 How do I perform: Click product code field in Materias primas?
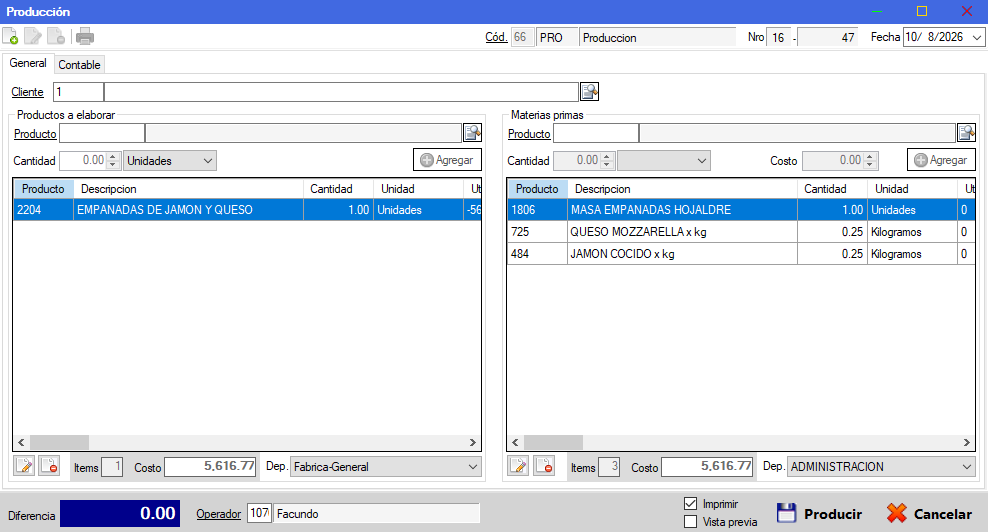[596, 133]
